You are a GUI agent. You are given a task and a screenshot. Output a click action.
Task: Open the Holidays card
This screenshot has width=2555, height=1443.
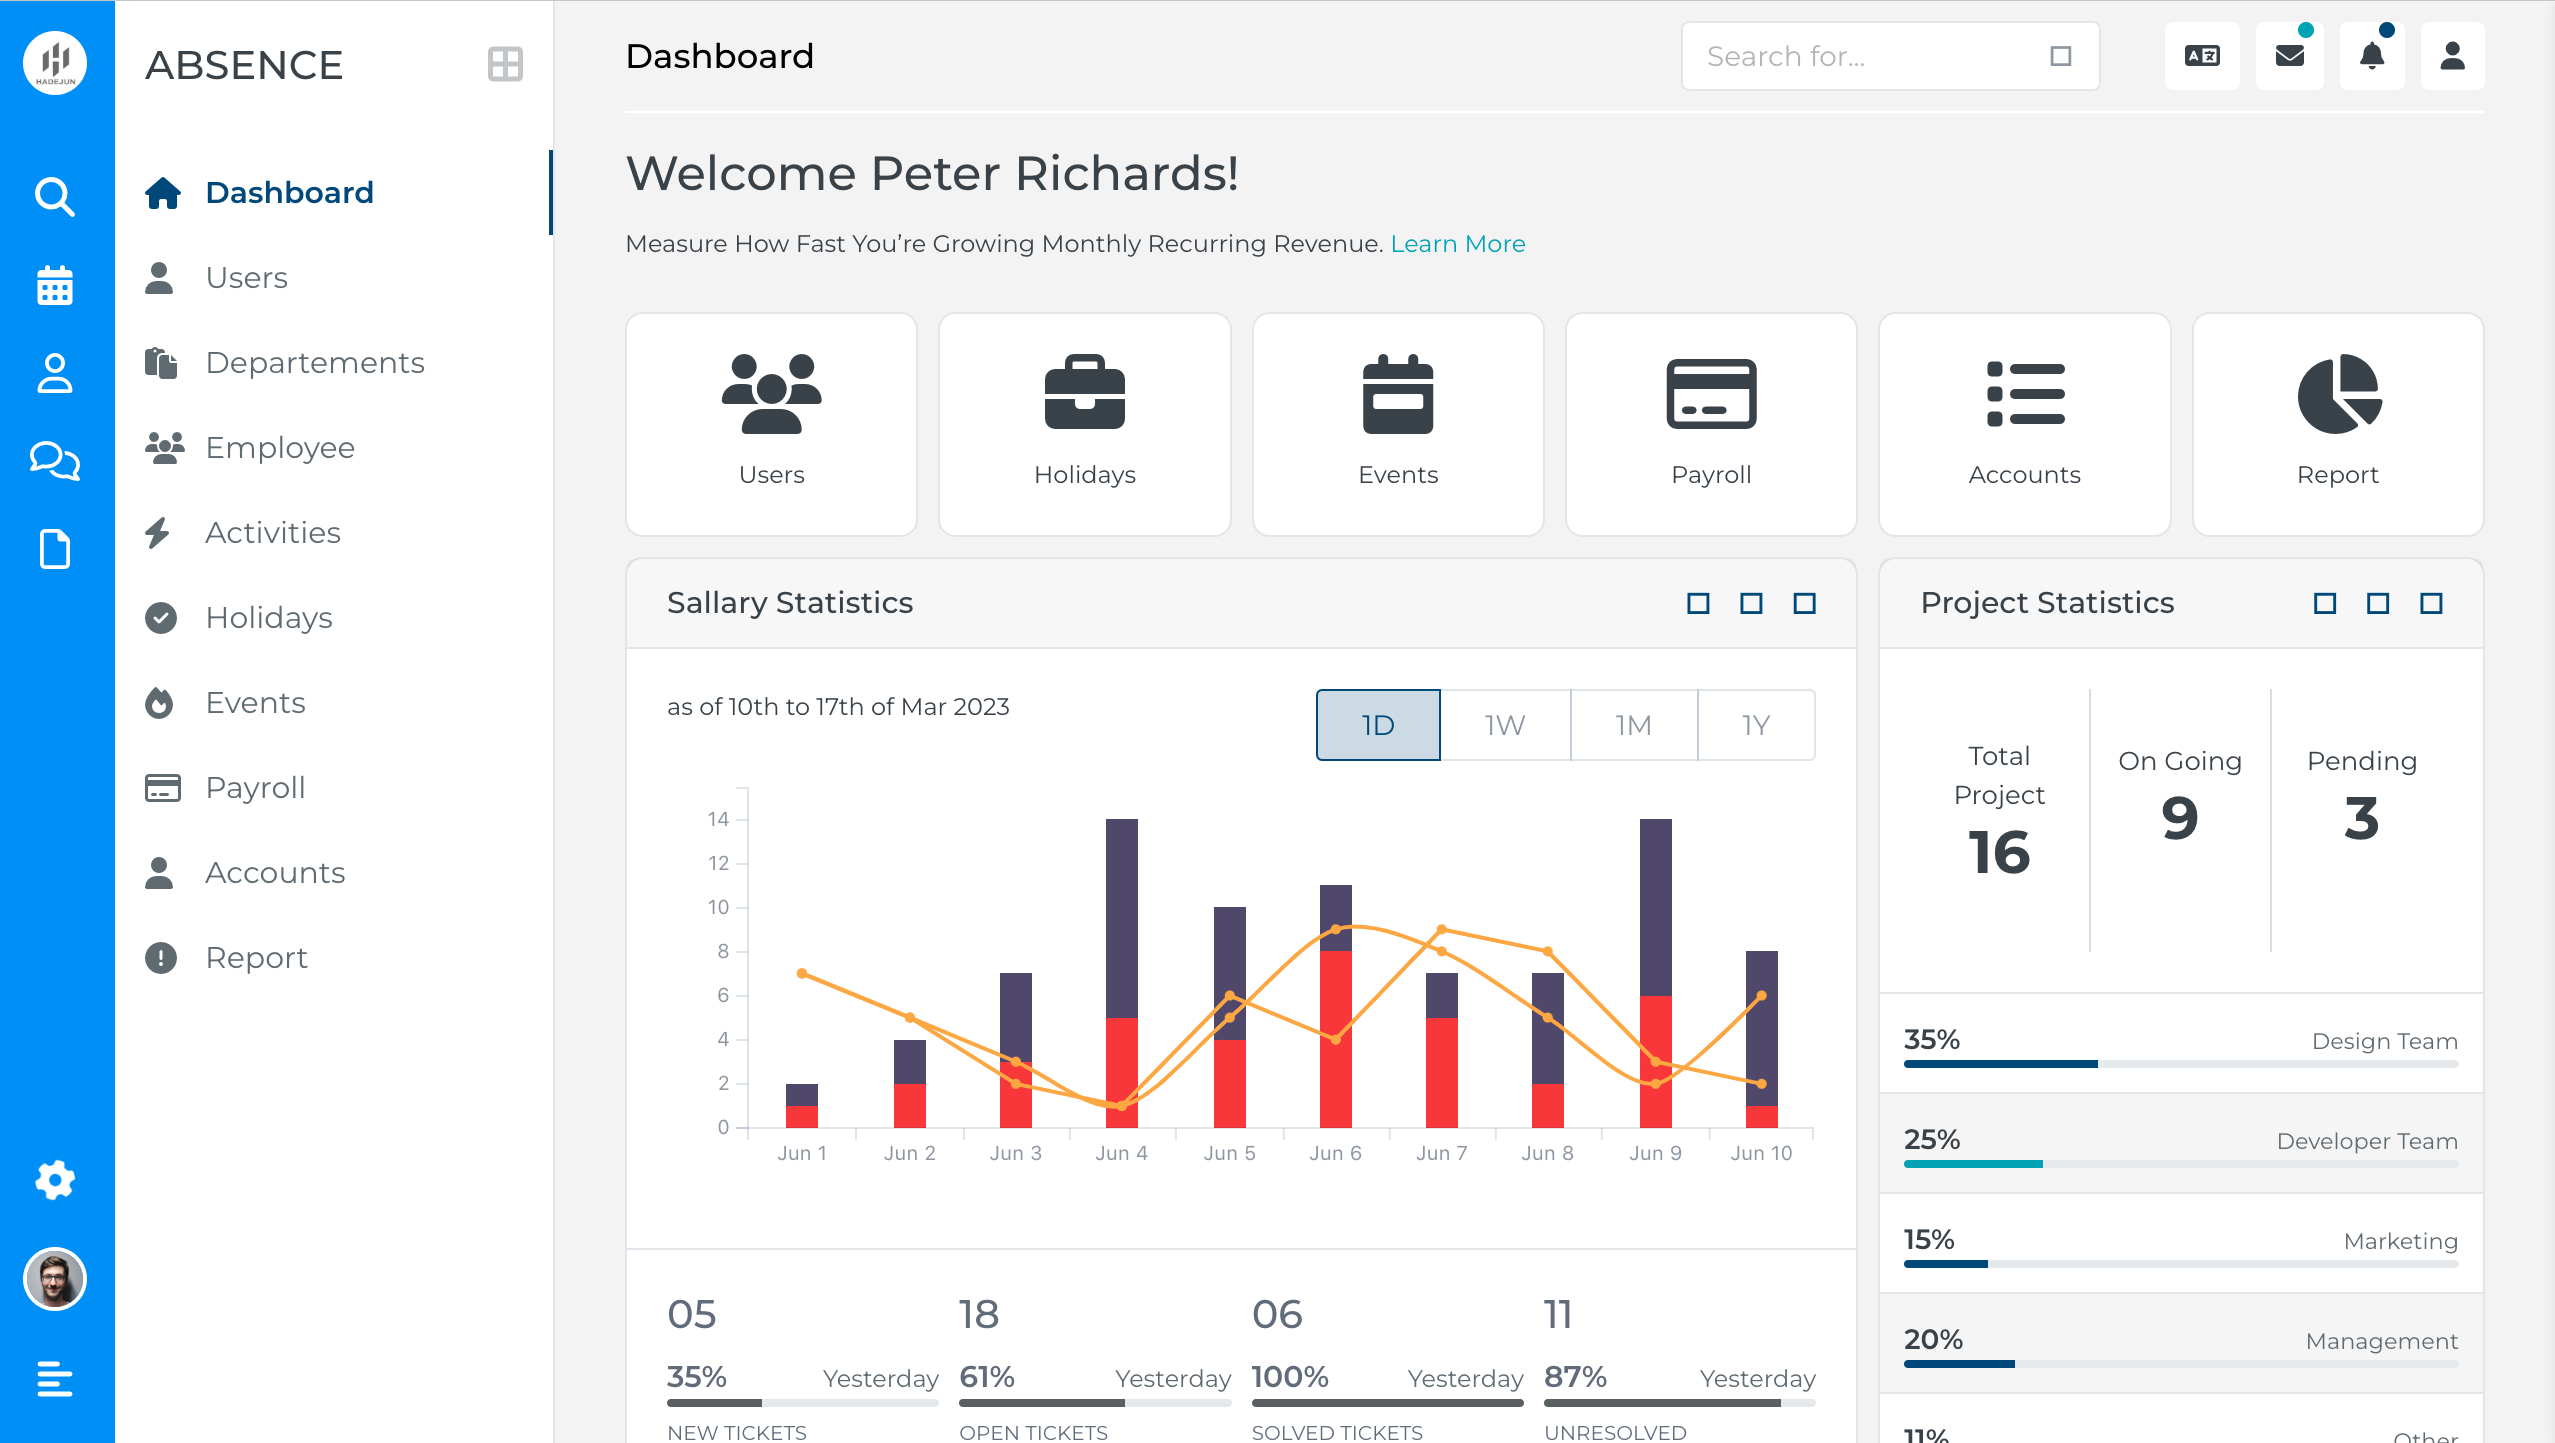point(1084,423)
